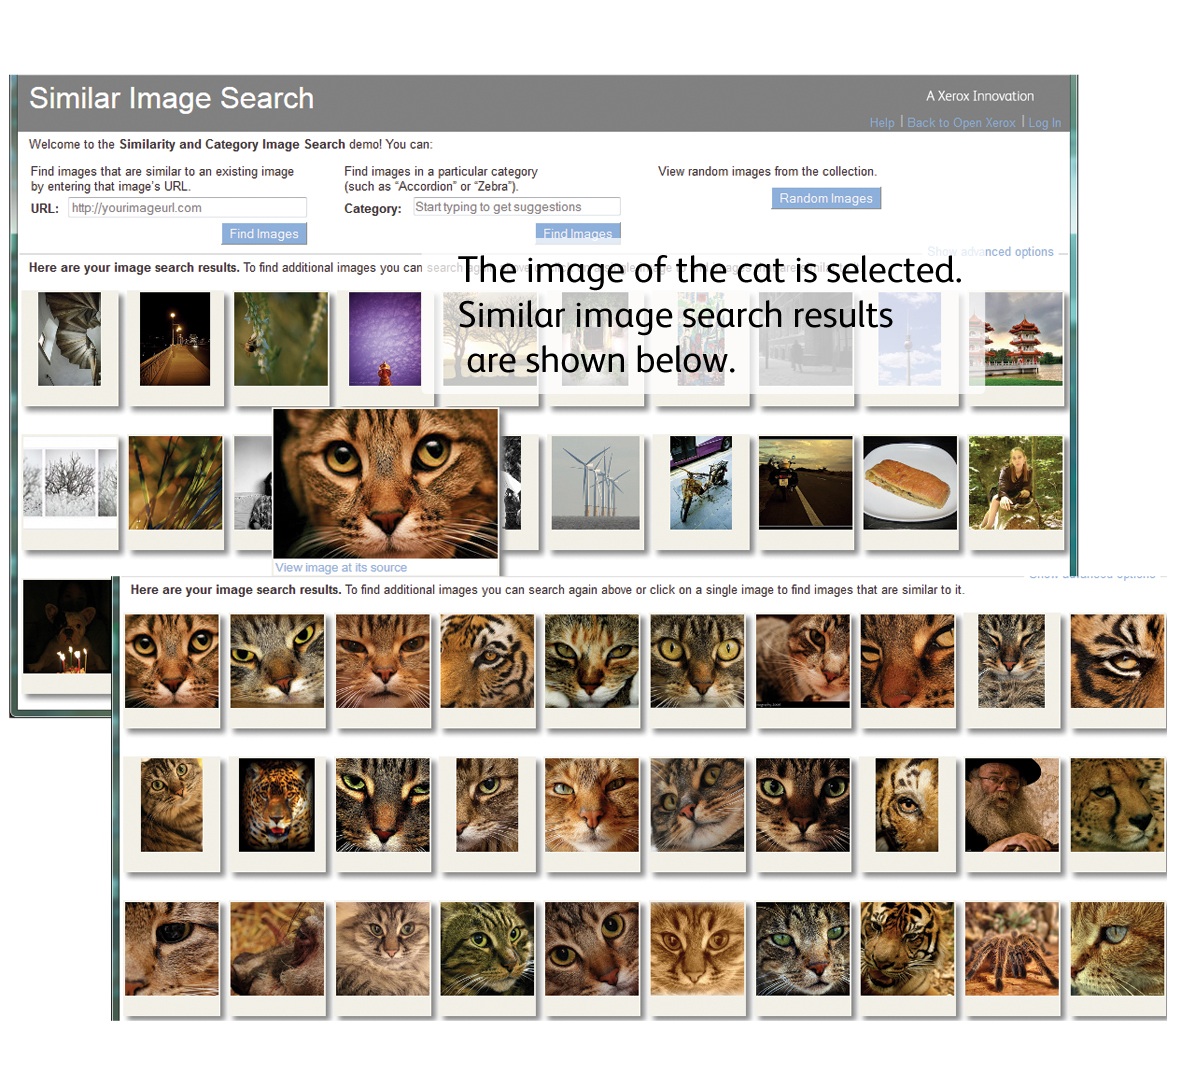Click the red pagoda thumbnail
Viewport: 1181px width, 1088px height.
tap(1018, 339)
